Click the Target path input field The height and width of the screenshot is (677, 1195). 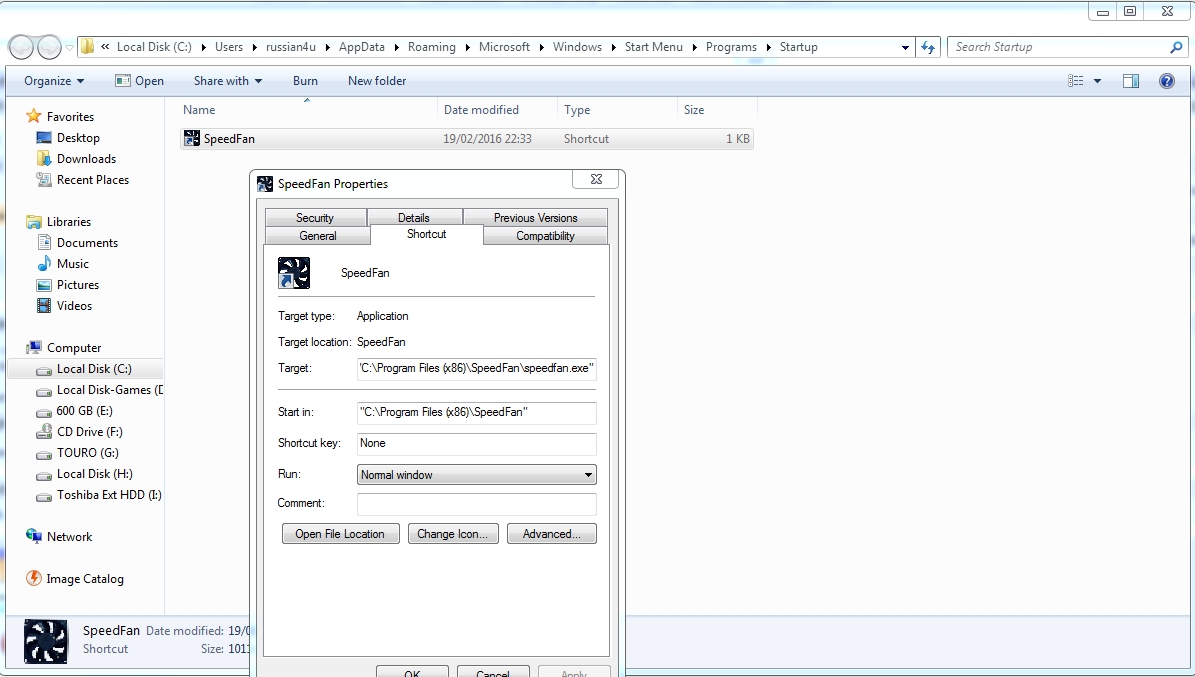point(476,368)
